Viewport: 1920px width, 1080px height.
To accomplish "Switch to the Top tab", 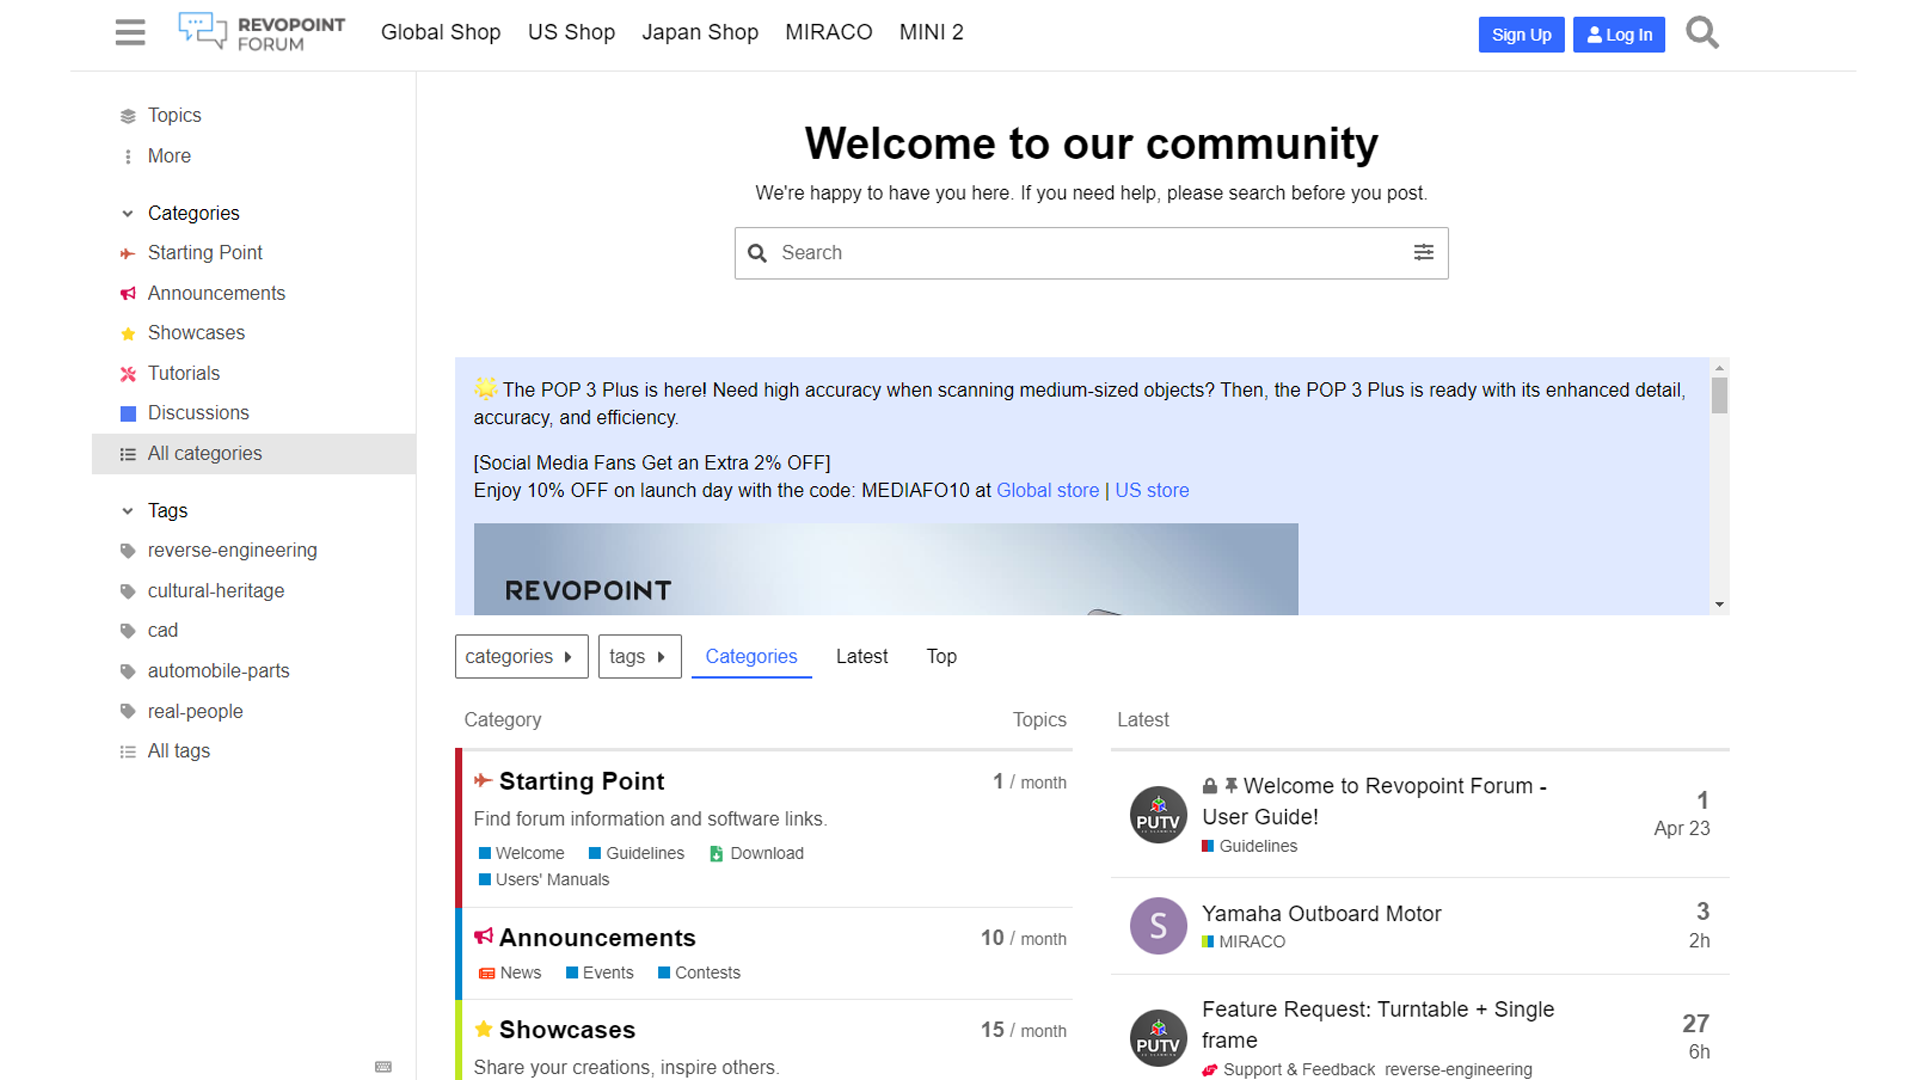I will (x=941, y=657).
